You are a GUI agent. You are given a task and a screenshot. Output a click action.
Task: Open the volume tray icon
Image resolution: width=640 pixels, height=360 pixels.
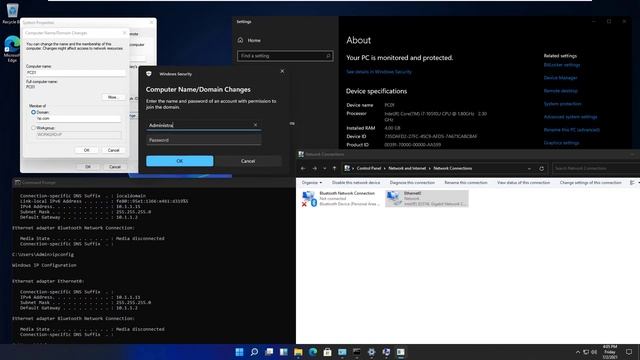[594, 352]
